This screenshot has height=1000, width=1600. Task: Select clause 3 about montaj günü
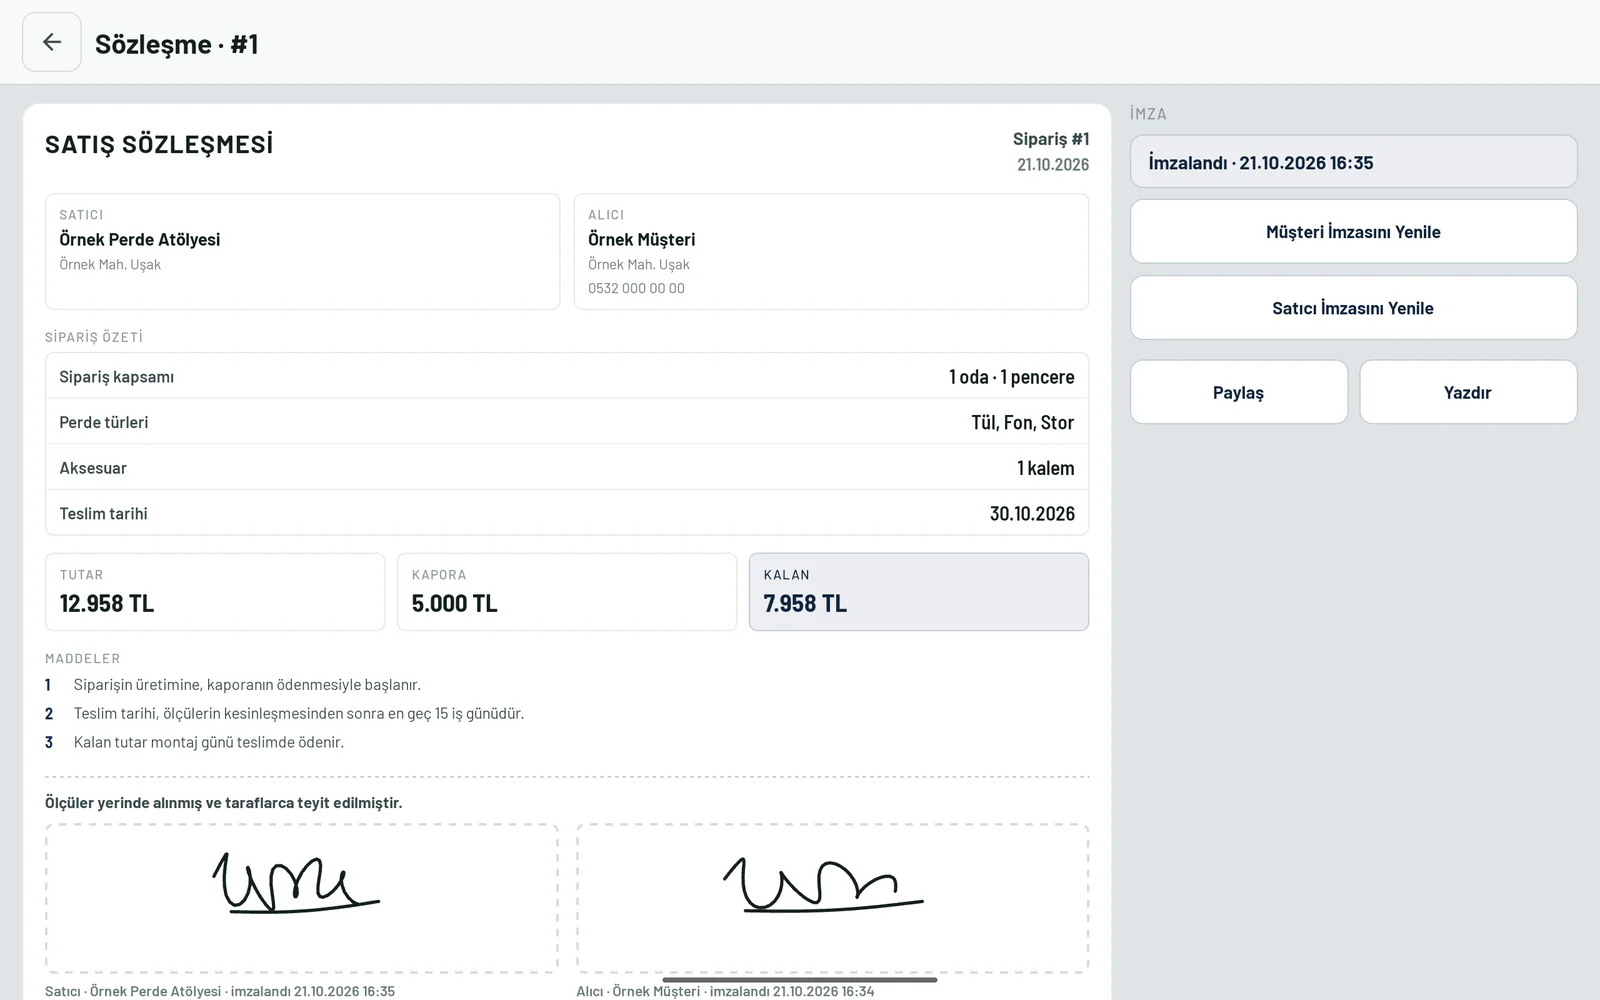coord(209,742)
